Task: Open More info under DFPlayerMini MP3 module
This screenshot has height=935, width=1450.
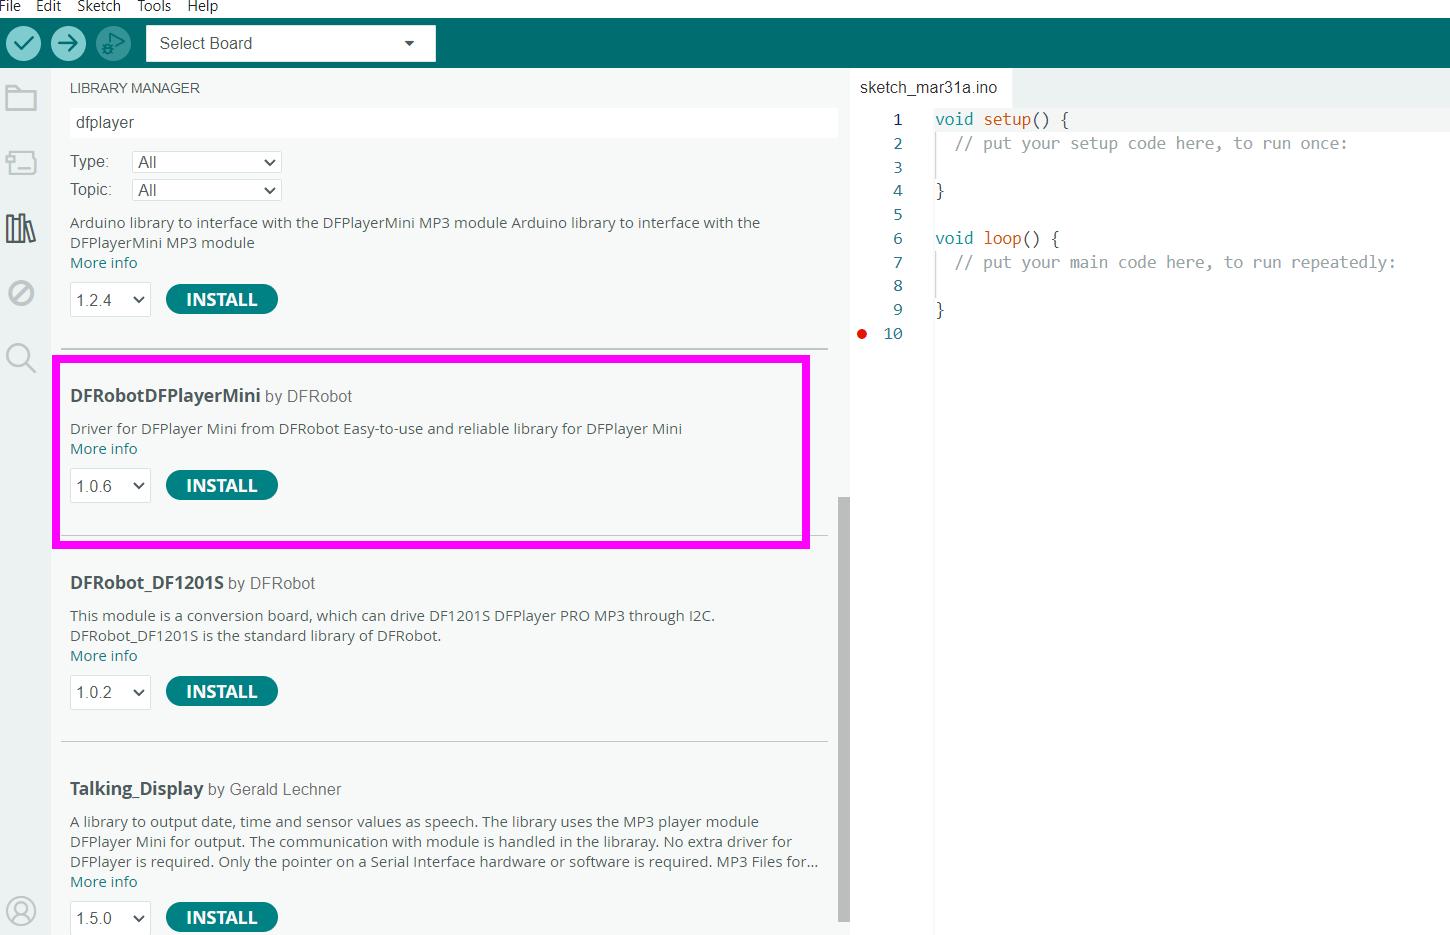Action: click(x=104, y=263)
